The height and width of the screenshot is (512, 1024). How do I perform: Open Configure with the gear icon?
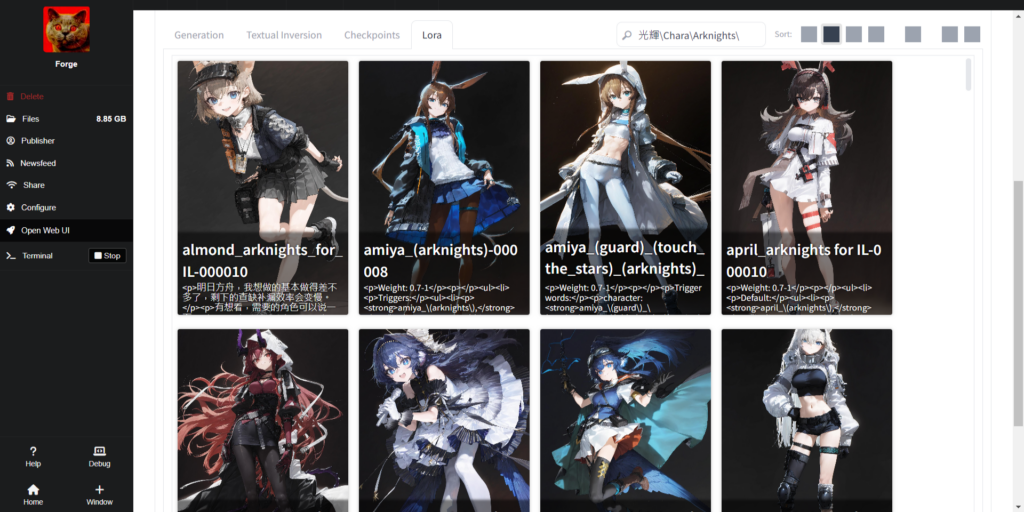coord(12,208)
